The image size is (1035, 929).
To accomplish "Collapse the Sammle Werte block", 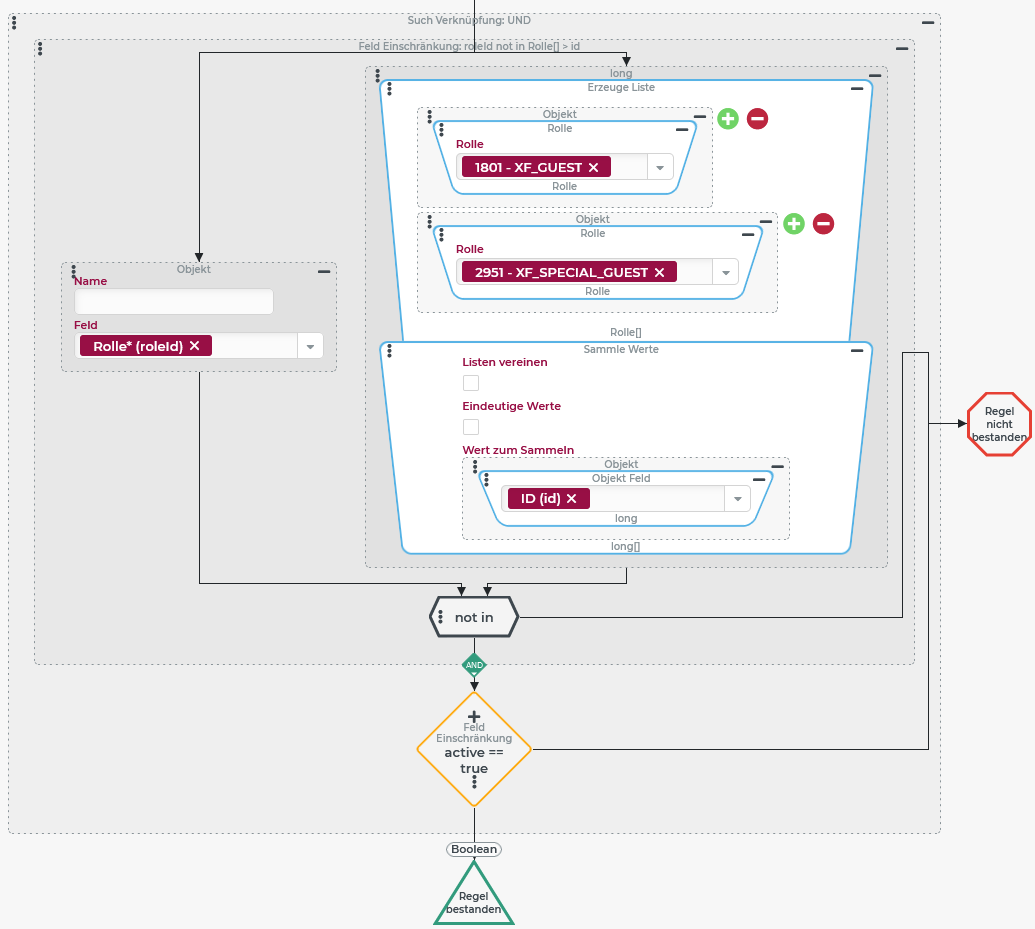I will click(857, 351).
